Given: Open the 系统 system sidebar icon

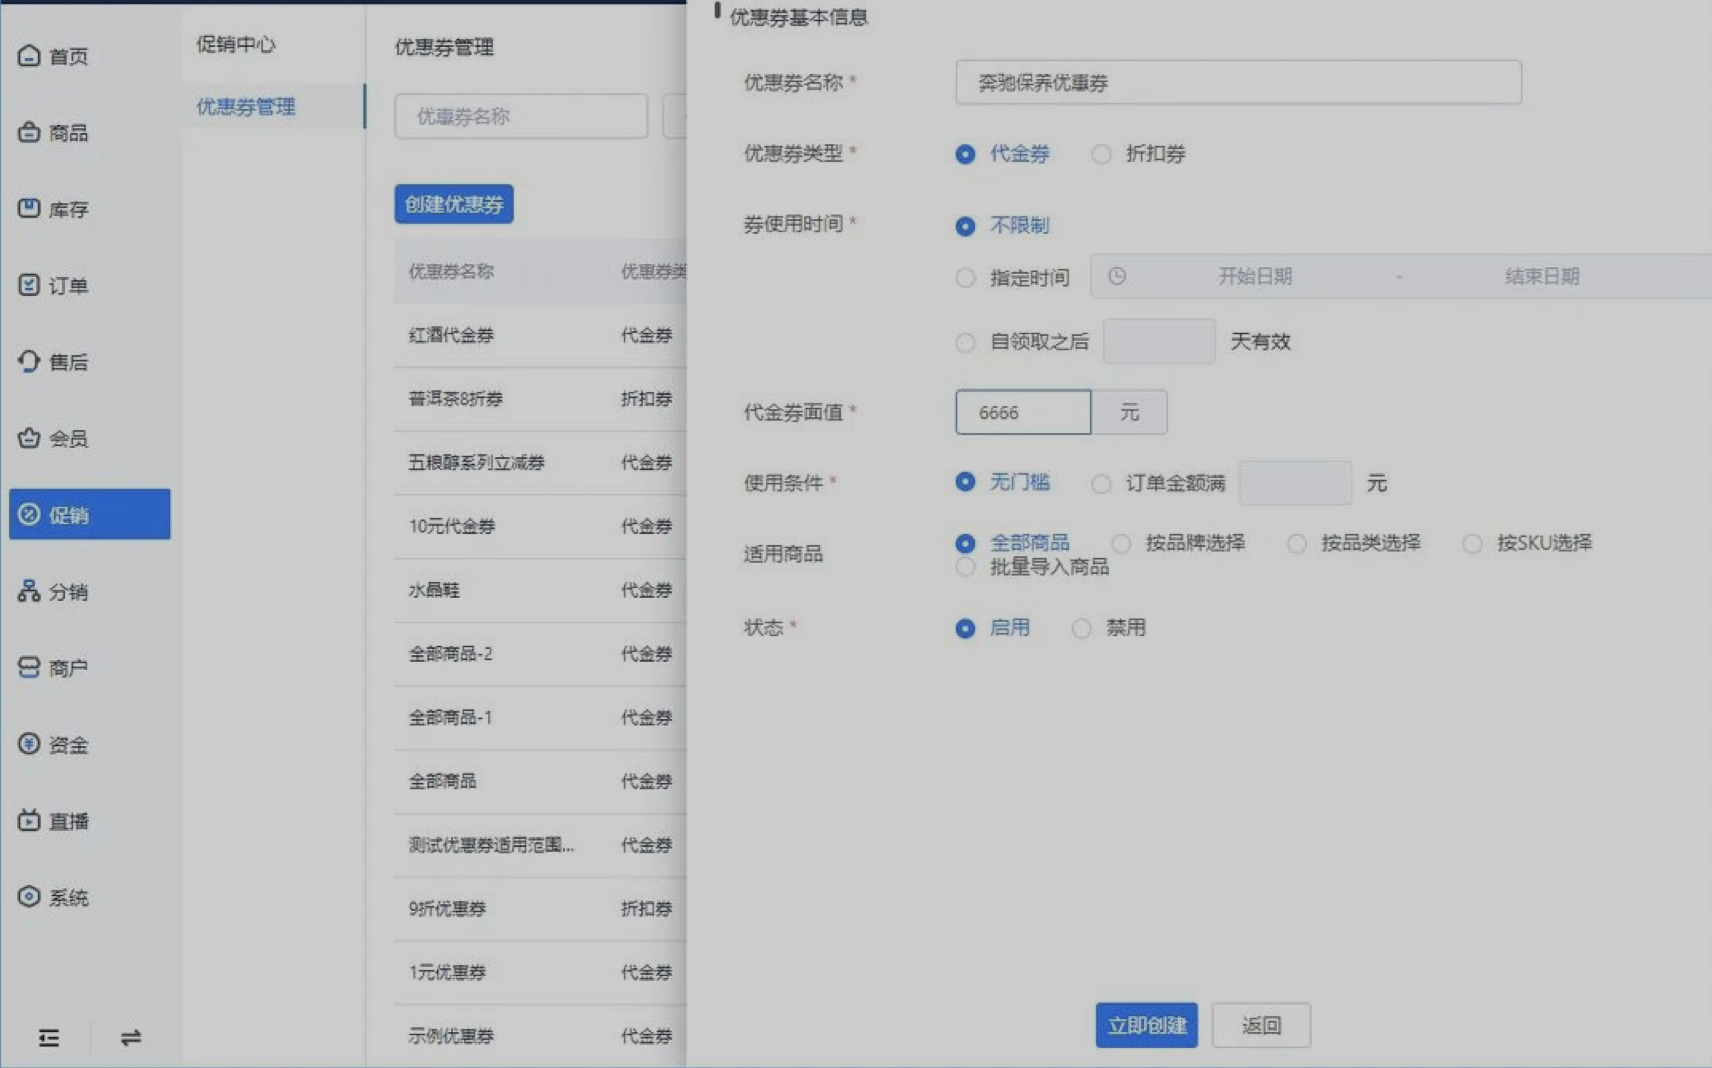Looking at the screenshot, I should (29, 897).
